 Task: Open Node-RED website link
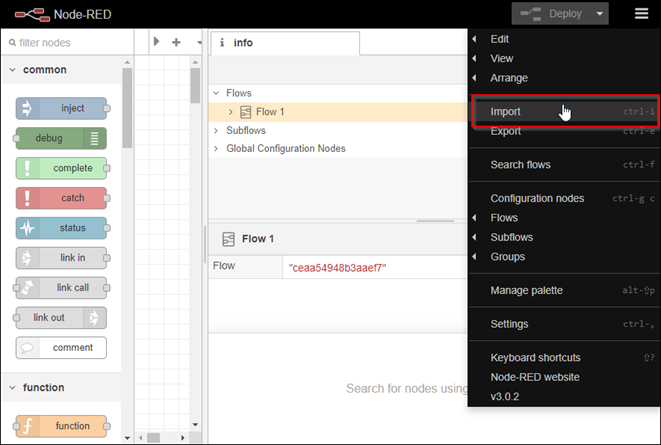[535, 377]
